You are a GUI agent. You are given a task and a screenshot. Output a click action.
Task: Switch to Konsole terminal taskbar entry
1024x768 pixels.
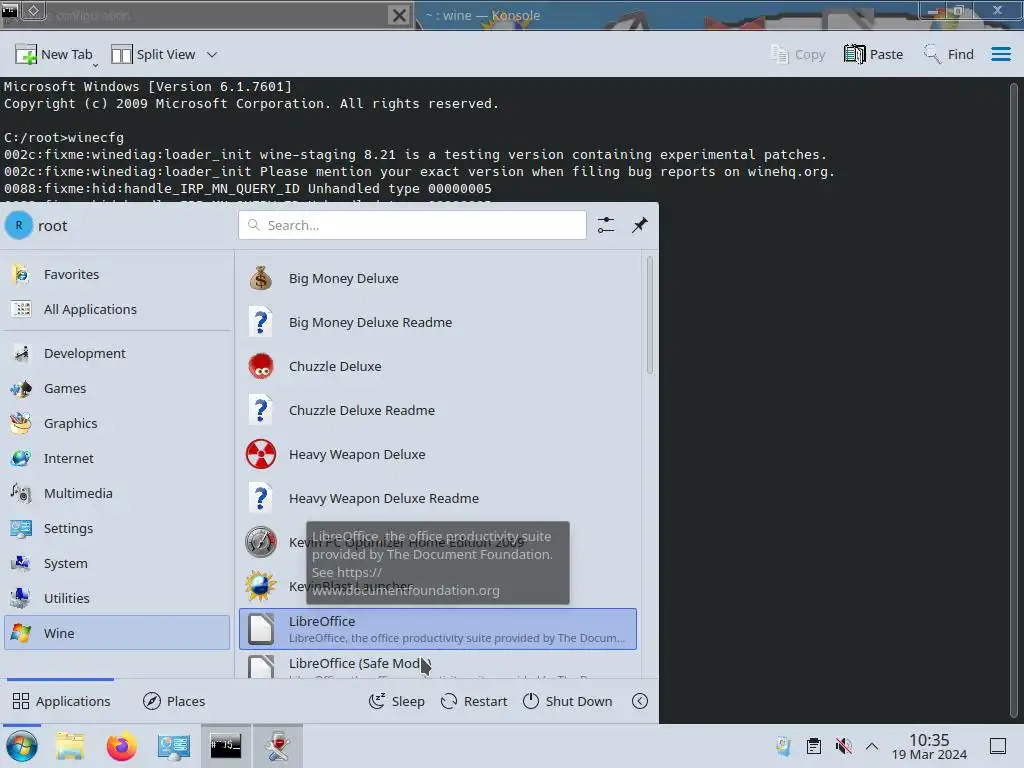tap(225, 746)
